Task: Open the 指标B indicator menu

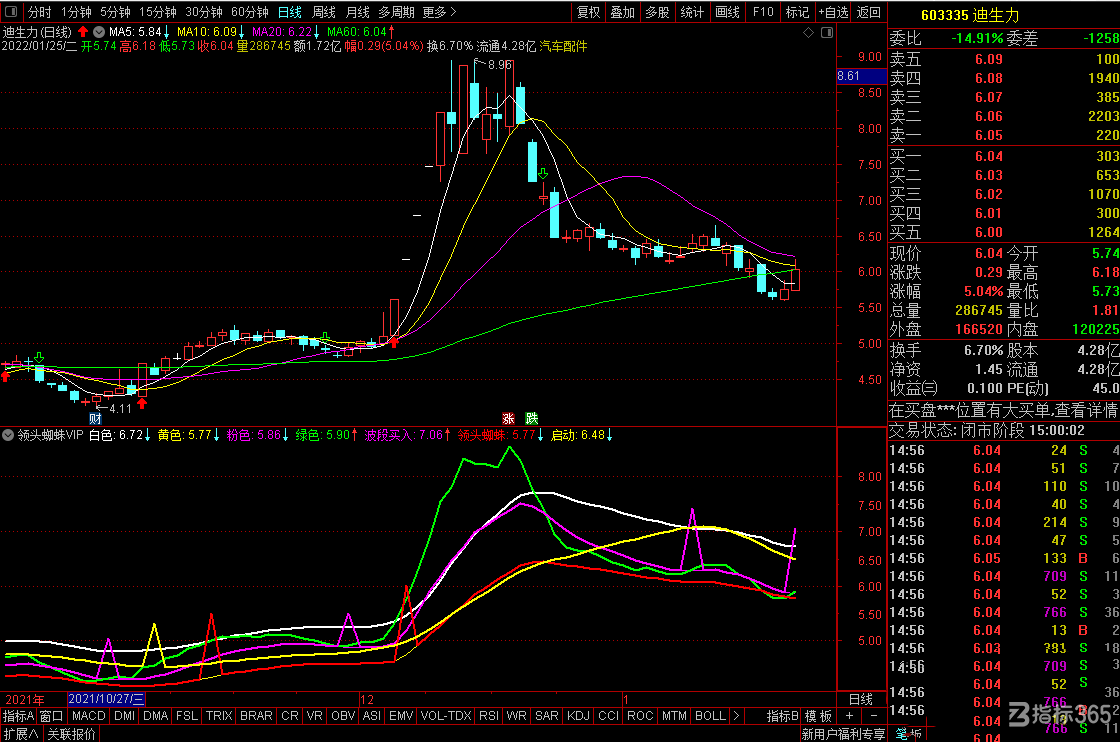Action: [782, 716]
